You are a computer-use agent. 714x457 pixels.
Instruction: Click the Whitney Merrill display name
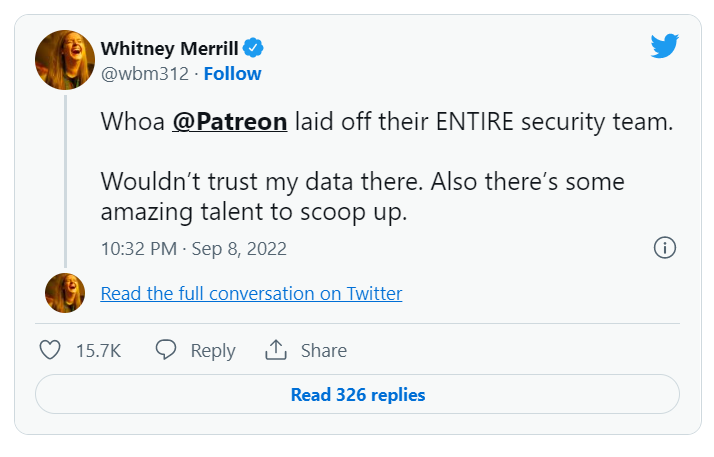(x=170, y=48)
